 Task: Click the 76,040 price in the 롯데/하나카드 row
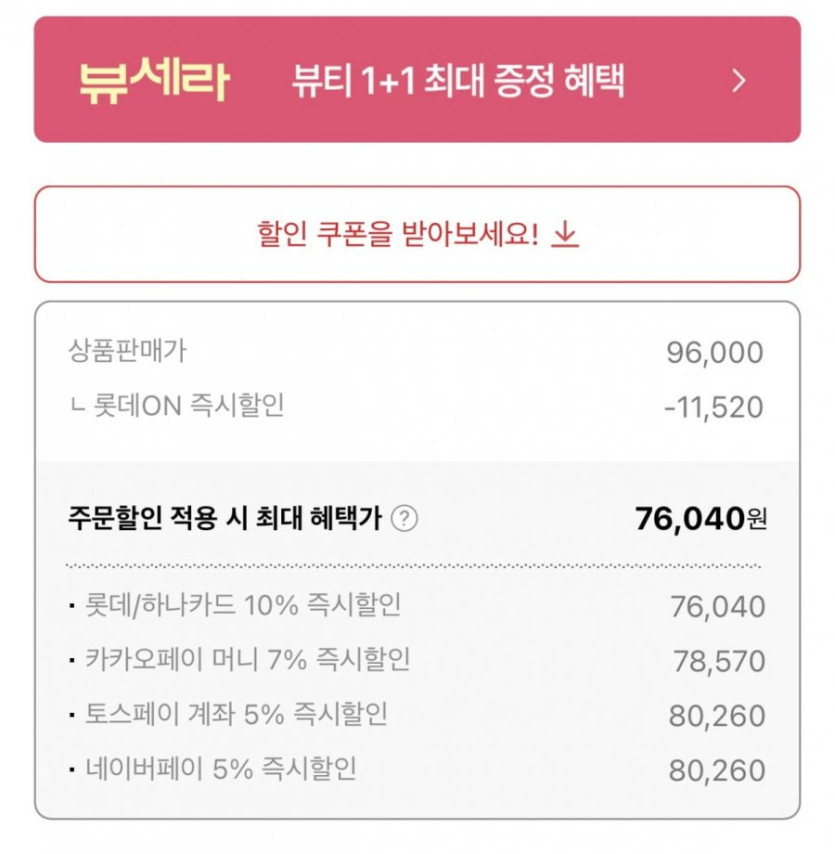[717, 607]
